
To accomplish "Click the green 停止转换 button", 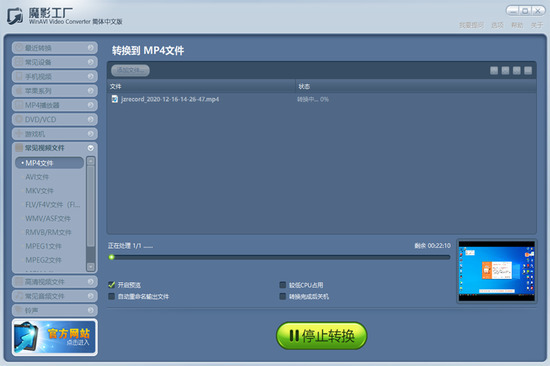I will [x=322, y=336].
